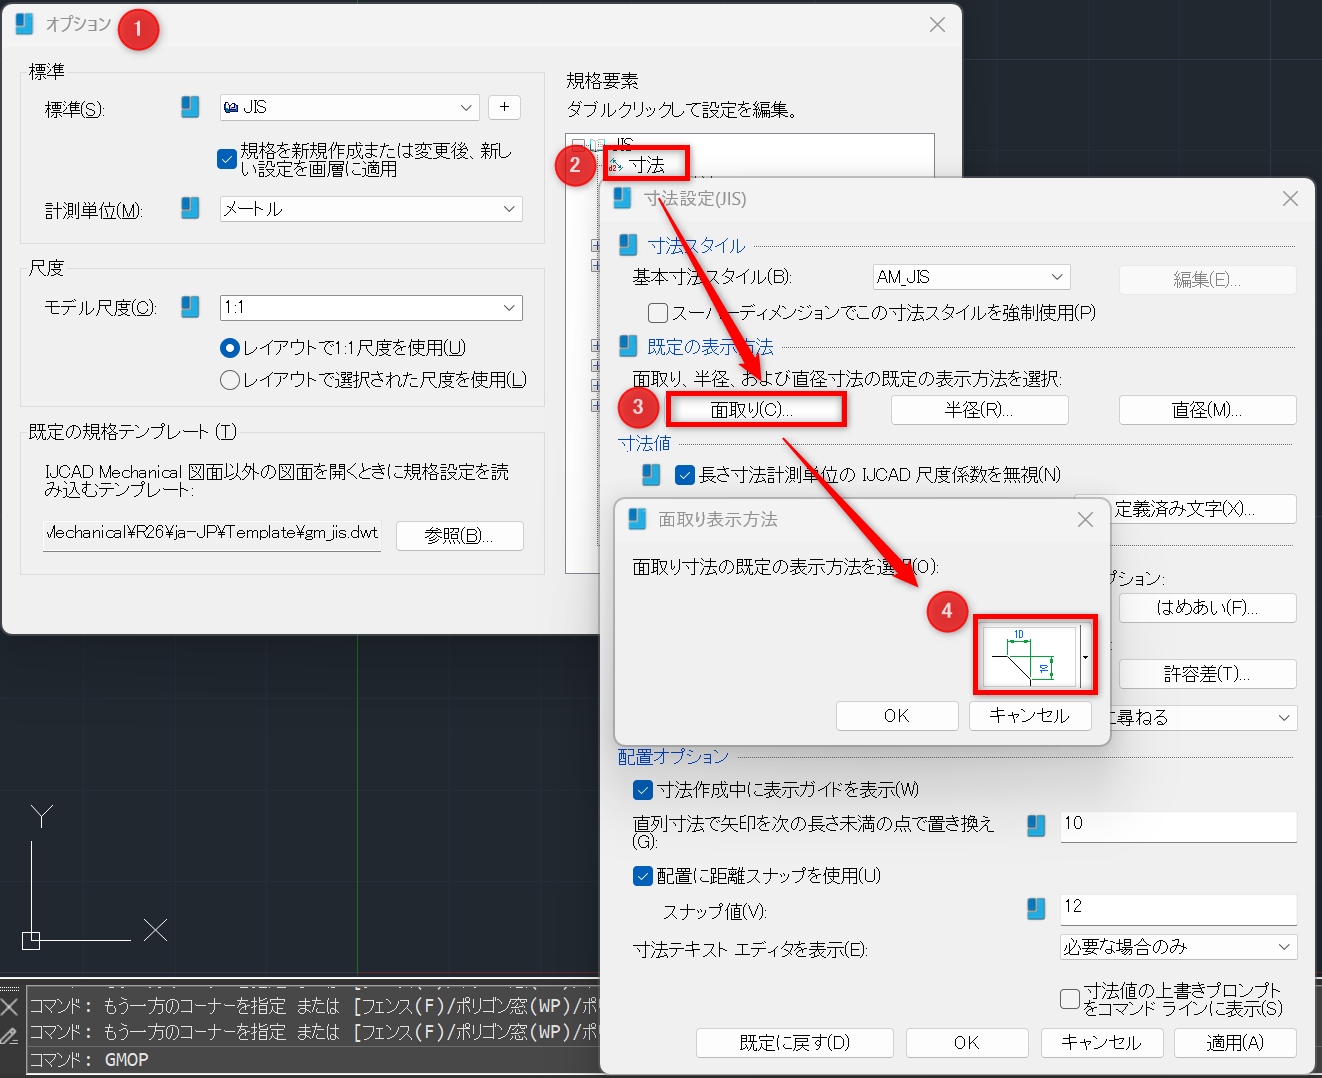
Task: Click the 許容差(T)... button
Action: 1207,674
